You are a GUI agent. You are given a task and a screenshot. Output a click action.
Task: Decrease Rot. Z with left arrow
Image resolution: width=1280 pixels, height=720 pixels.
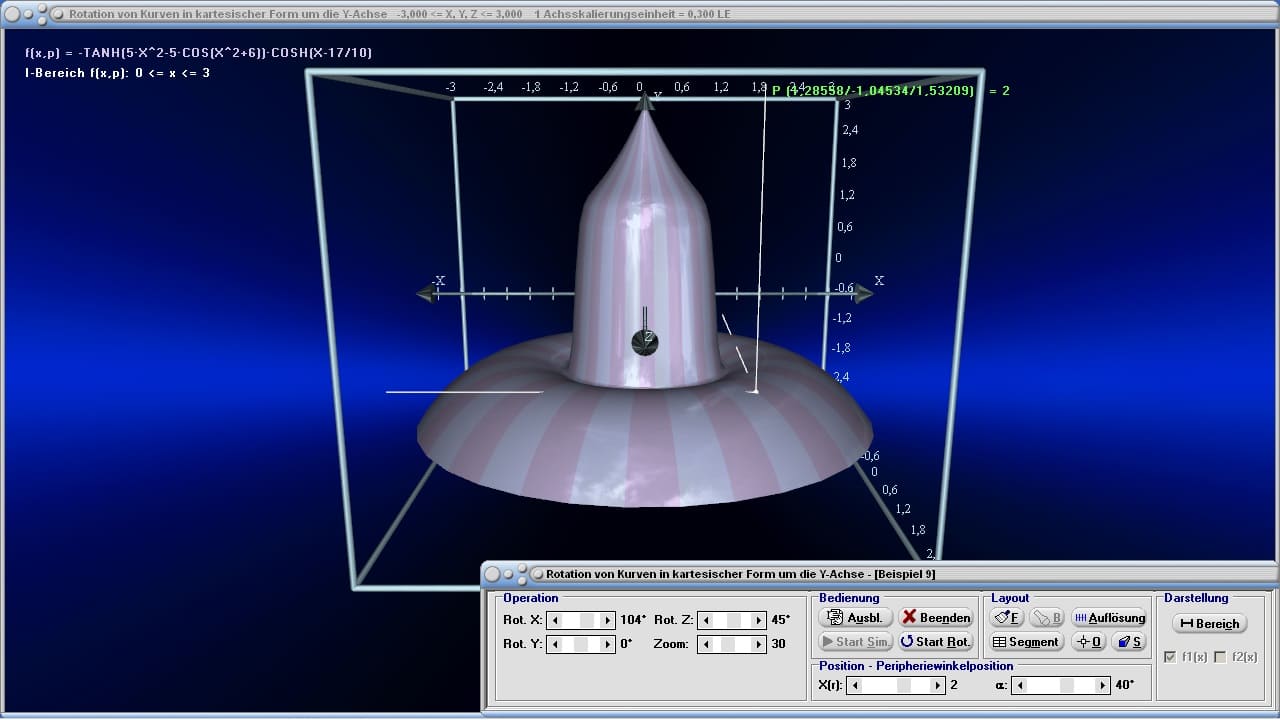click(x=705, y=620)
